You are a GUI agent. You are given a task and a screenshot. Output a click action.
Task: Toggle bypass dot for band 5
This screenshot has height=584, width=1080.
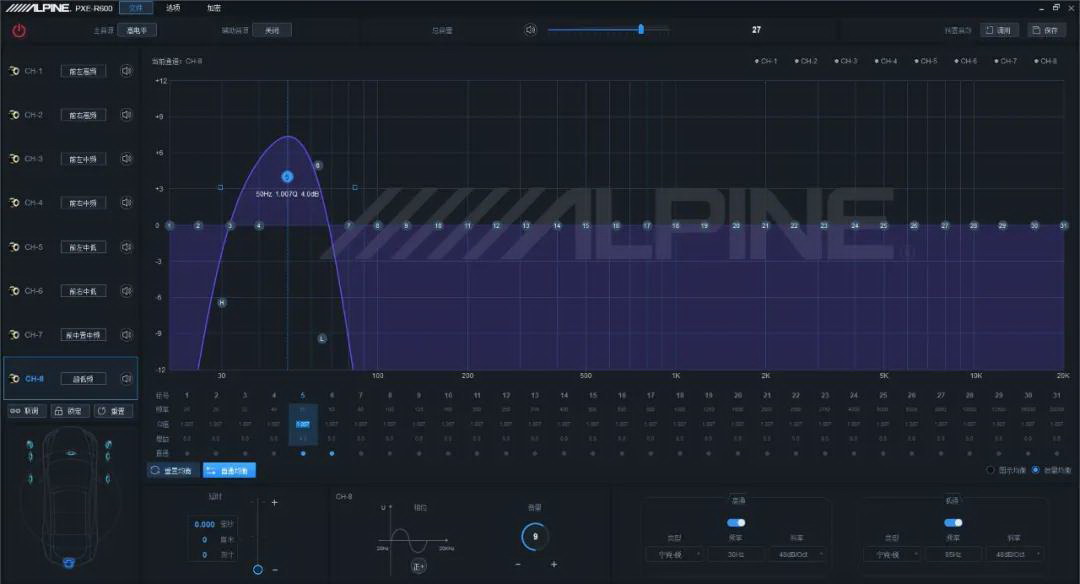tap(303, 453)
